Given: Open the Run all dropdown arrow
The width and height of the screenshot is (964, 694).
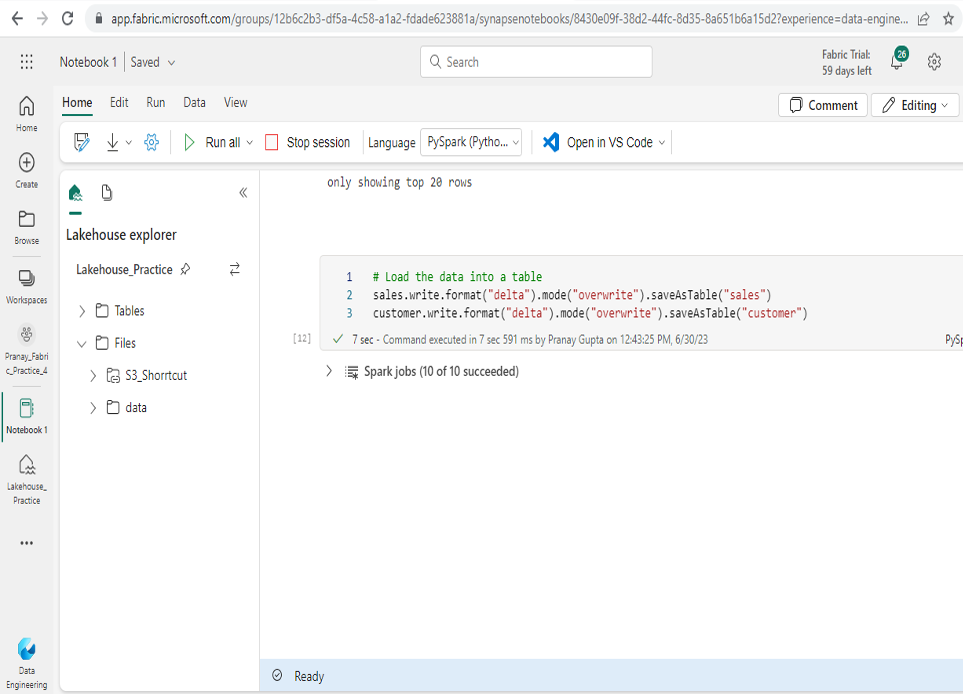Looking at the screenshot, I should pos(250,143).
